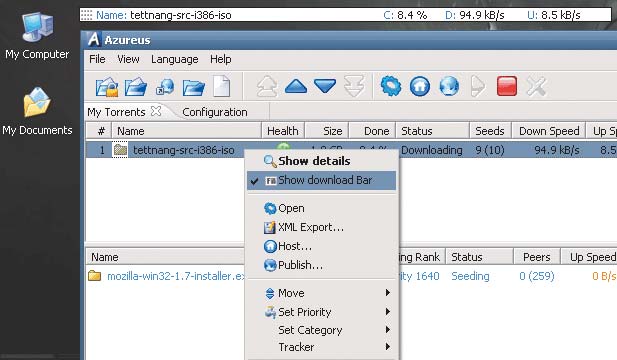
Task: Click Downloading status of tettnang torrent
Action: (x=432, y=150)
